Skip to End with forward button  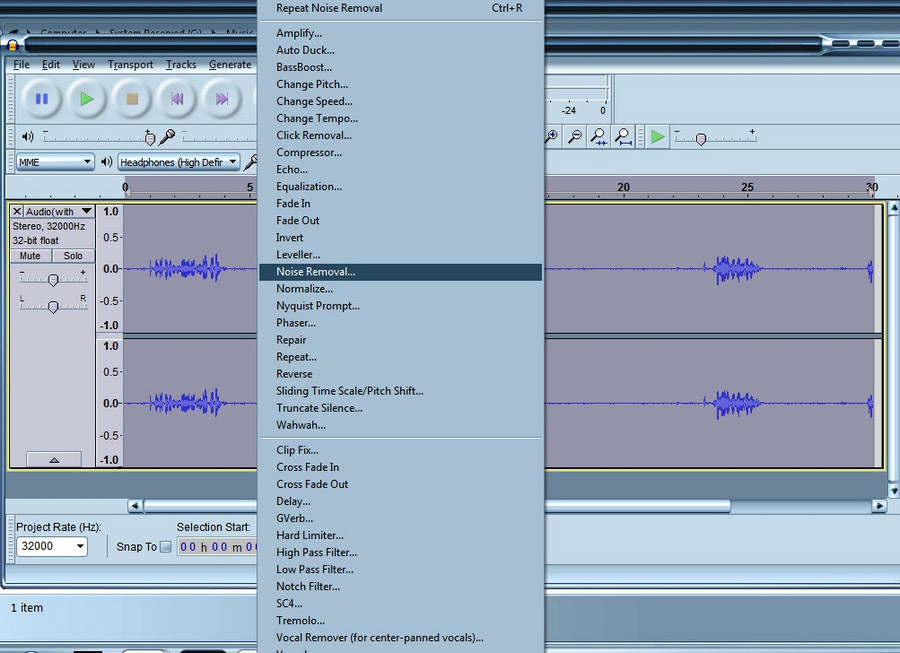[x=222, y=99]
